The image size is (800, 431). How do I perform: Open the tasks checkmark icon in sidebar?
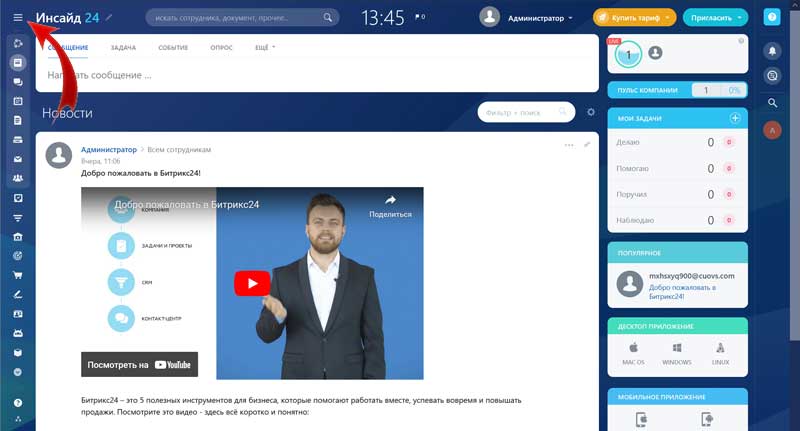[18, 198]
